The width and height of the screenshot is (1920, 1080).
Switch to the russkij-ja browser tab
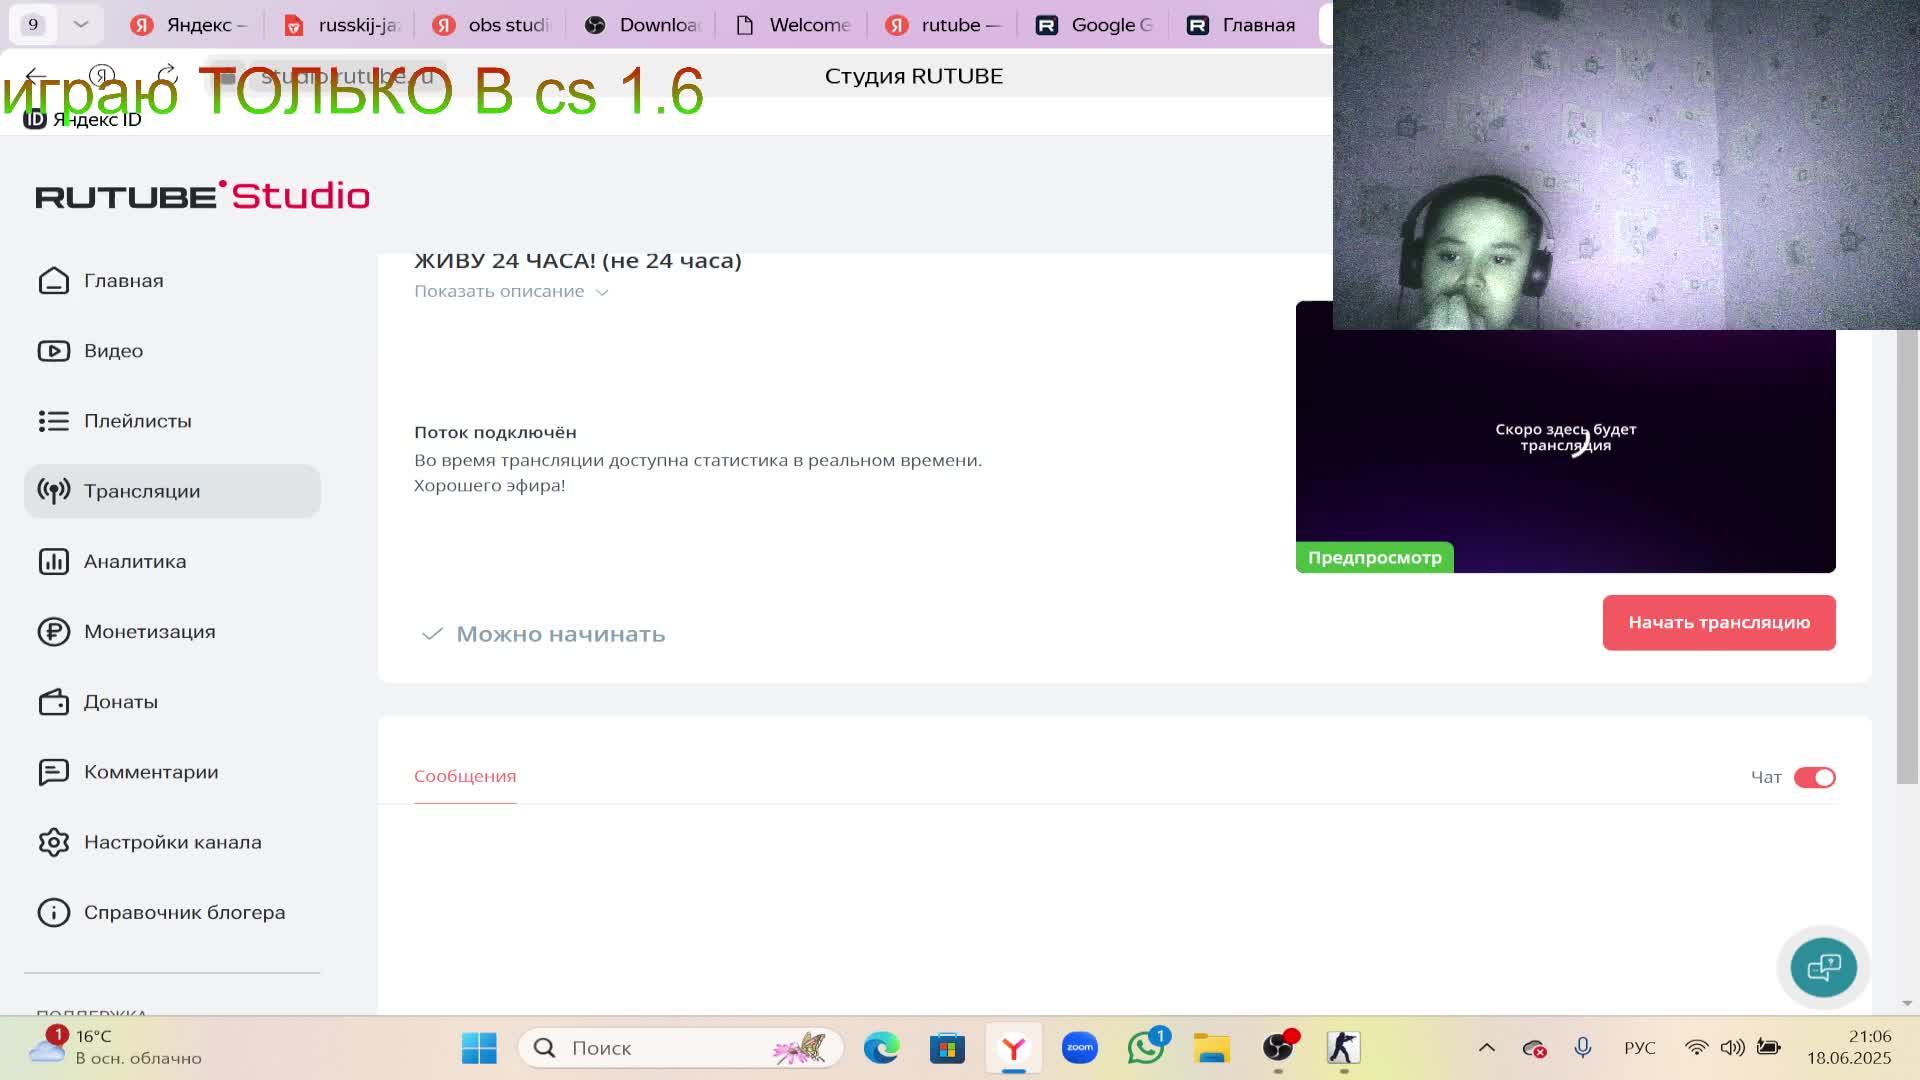click(x=341, y=25)
